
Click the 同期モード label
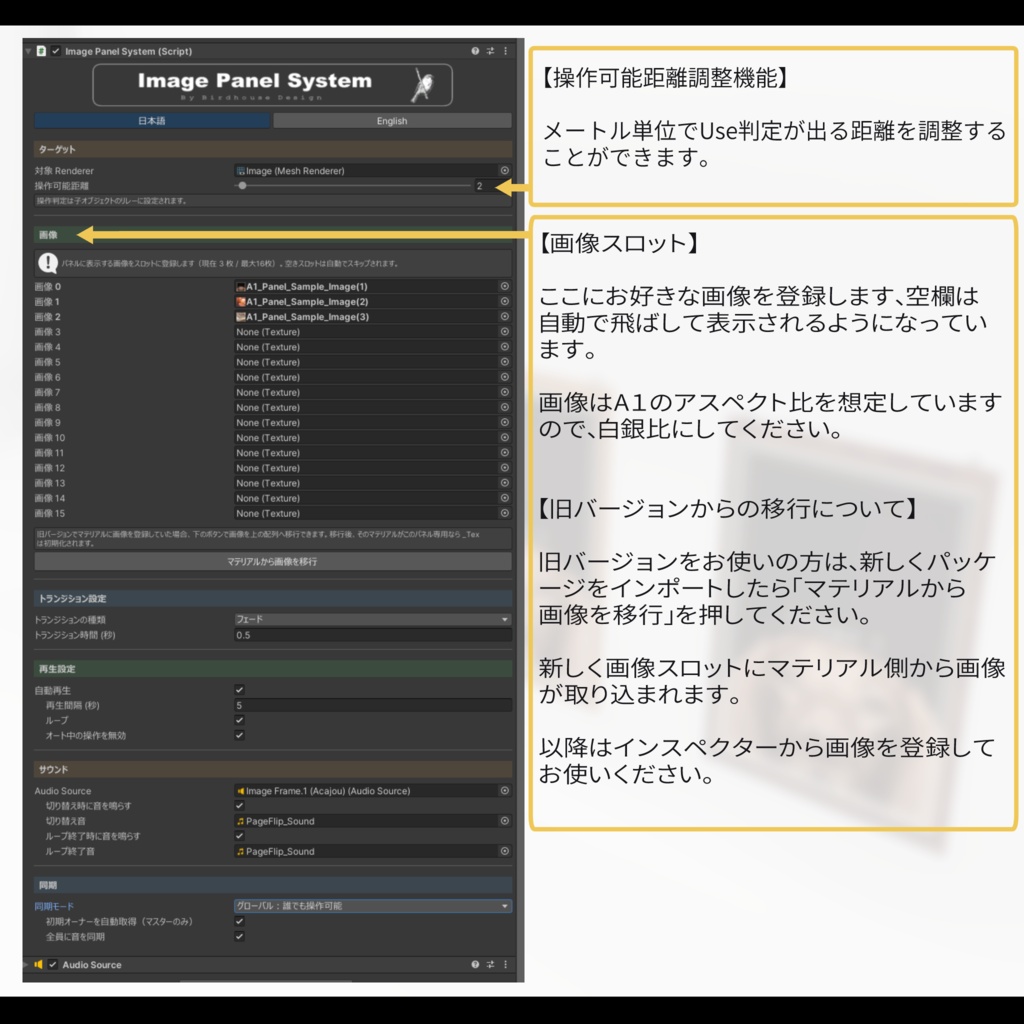point(54,906)
